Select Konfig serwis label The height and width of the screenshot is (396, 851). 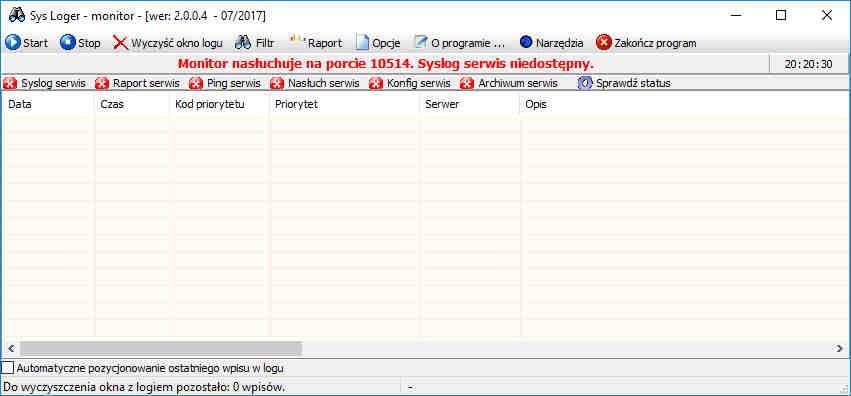pos(419,84)
